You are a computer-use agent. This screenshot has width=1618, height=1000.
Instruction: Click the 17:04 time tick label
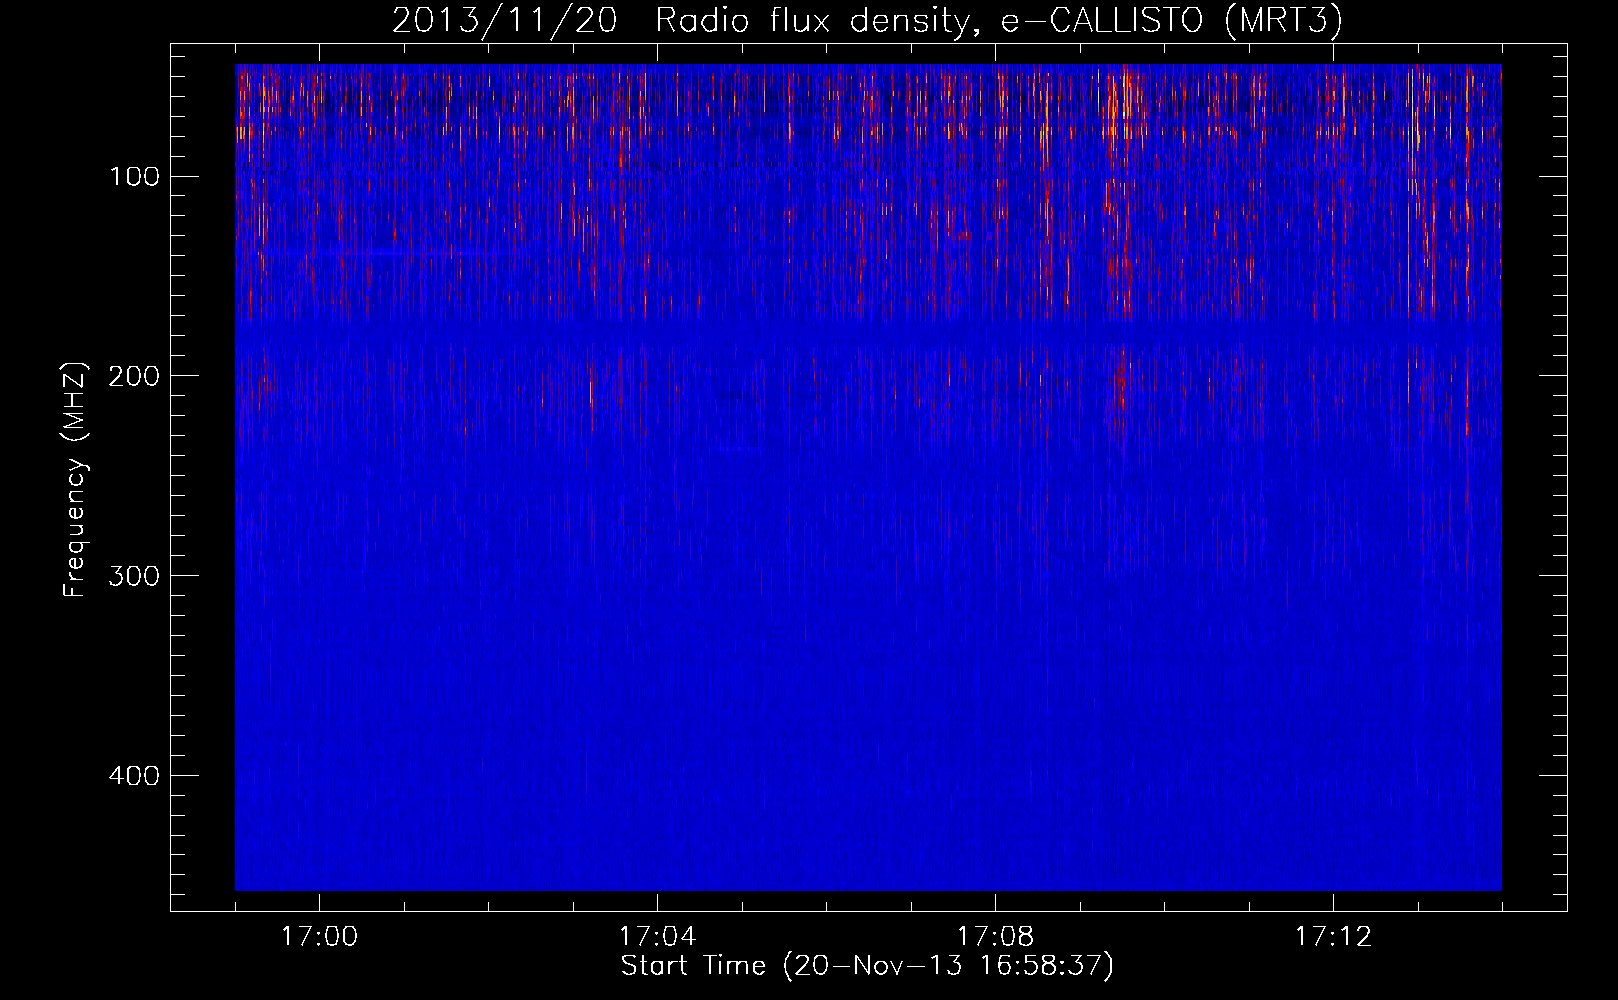click(657, 937)
